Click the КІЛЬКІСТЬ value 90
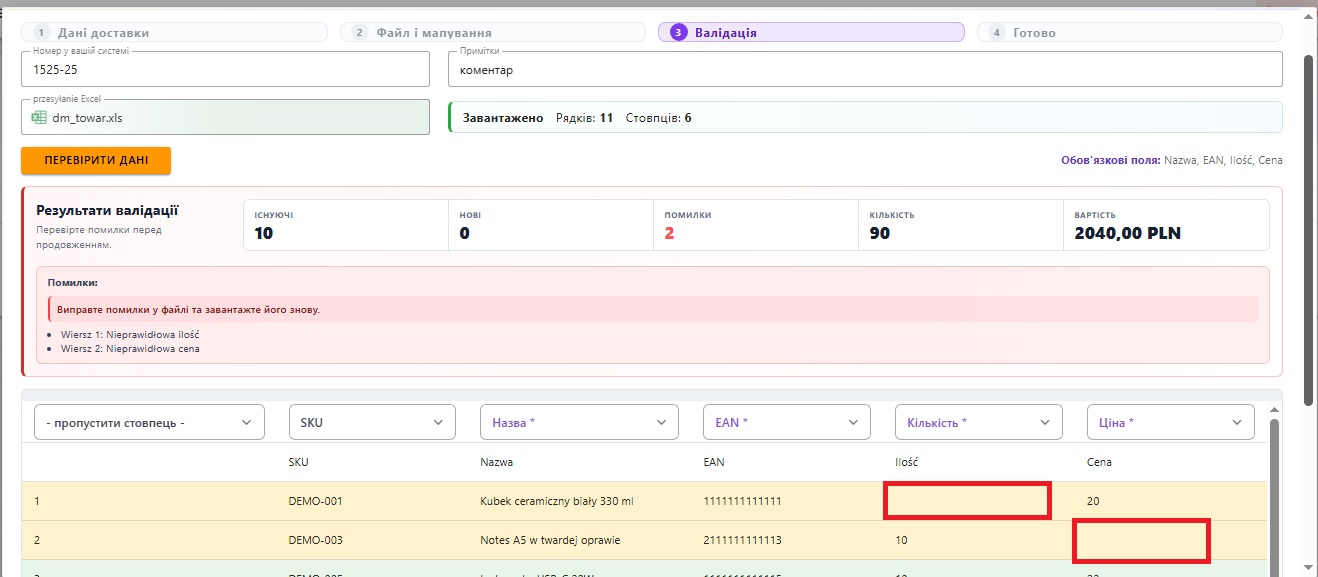The height and width of the screenshot is (577, 1318). tap(880, 234)
